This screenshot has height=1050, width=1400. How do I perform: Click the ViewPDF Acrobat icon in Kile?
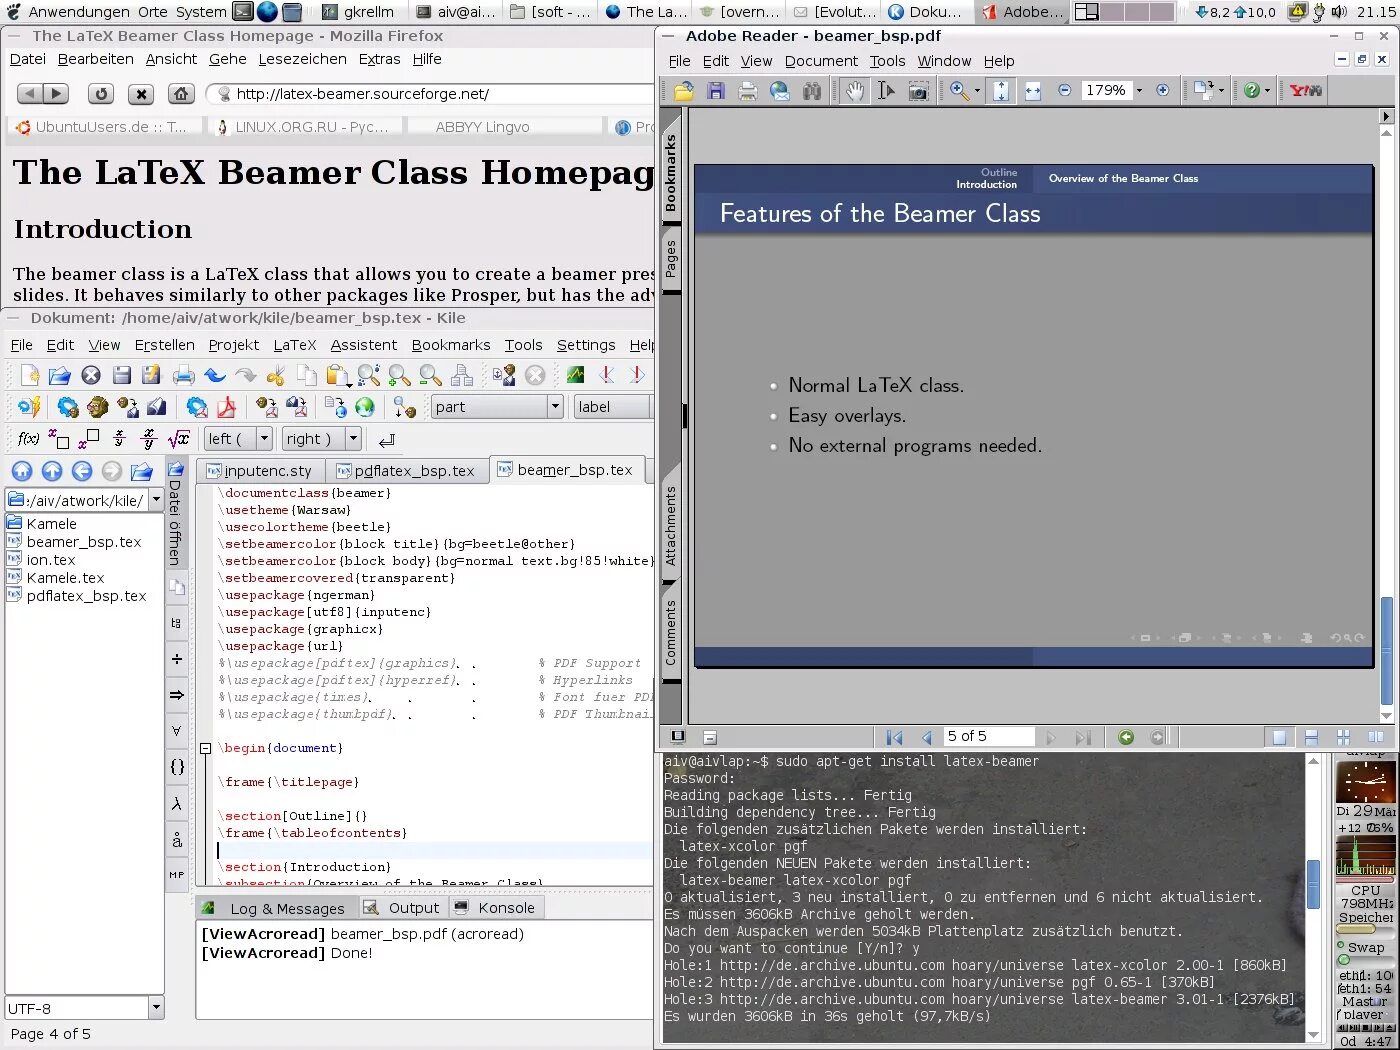(x=227, y=407)
